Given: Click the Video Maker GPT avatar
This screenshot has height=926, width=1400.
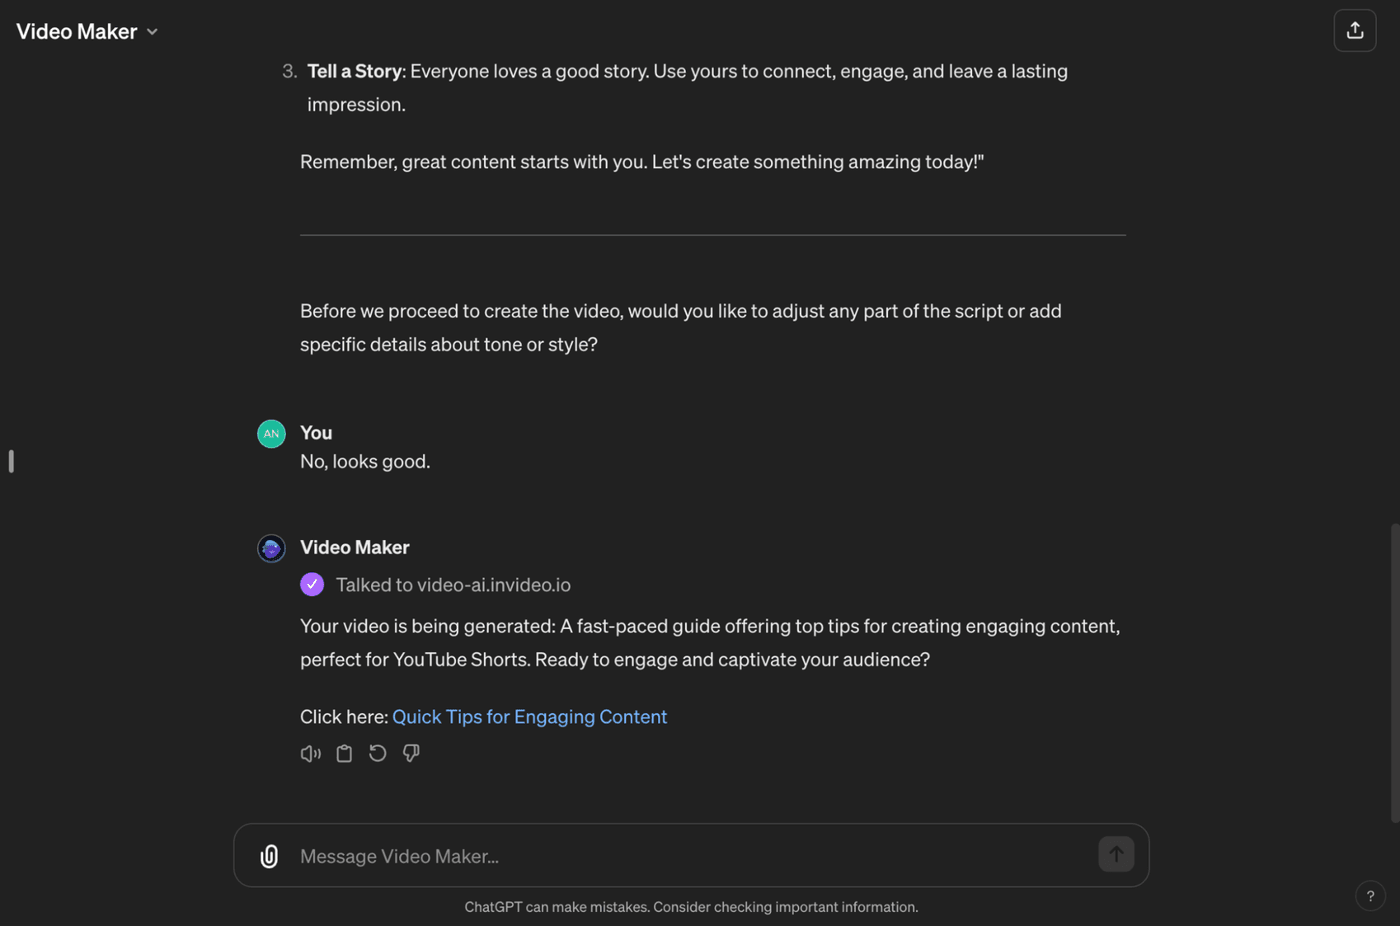Looking at the screenshot, I should [270, 548].
